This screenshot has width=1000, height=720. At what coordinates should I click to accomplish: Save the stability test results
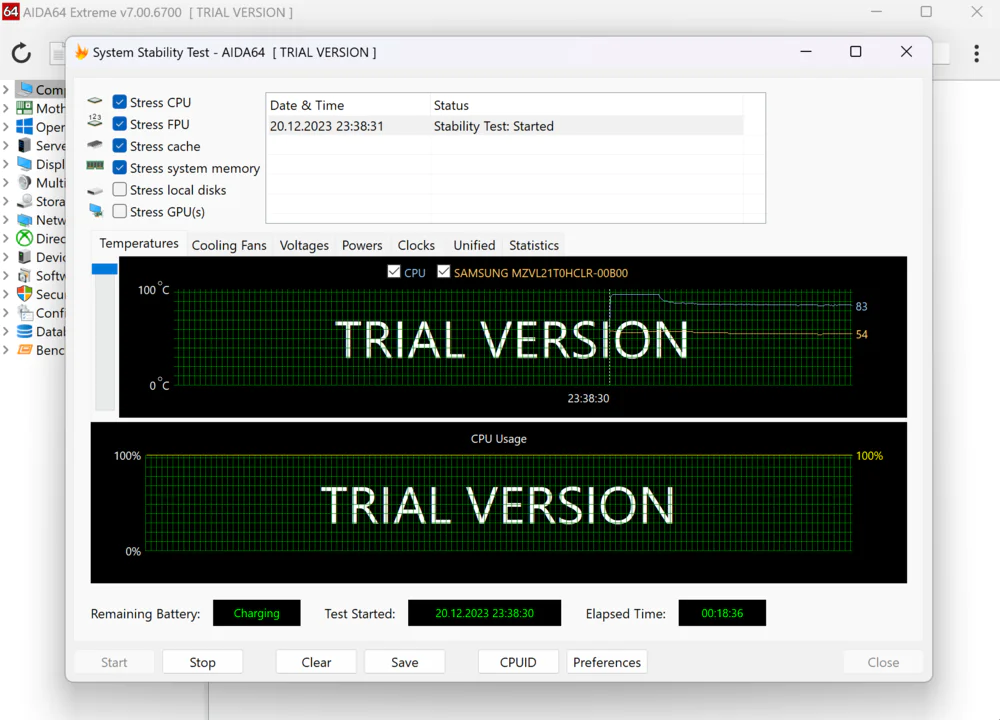tap(405, 662)
